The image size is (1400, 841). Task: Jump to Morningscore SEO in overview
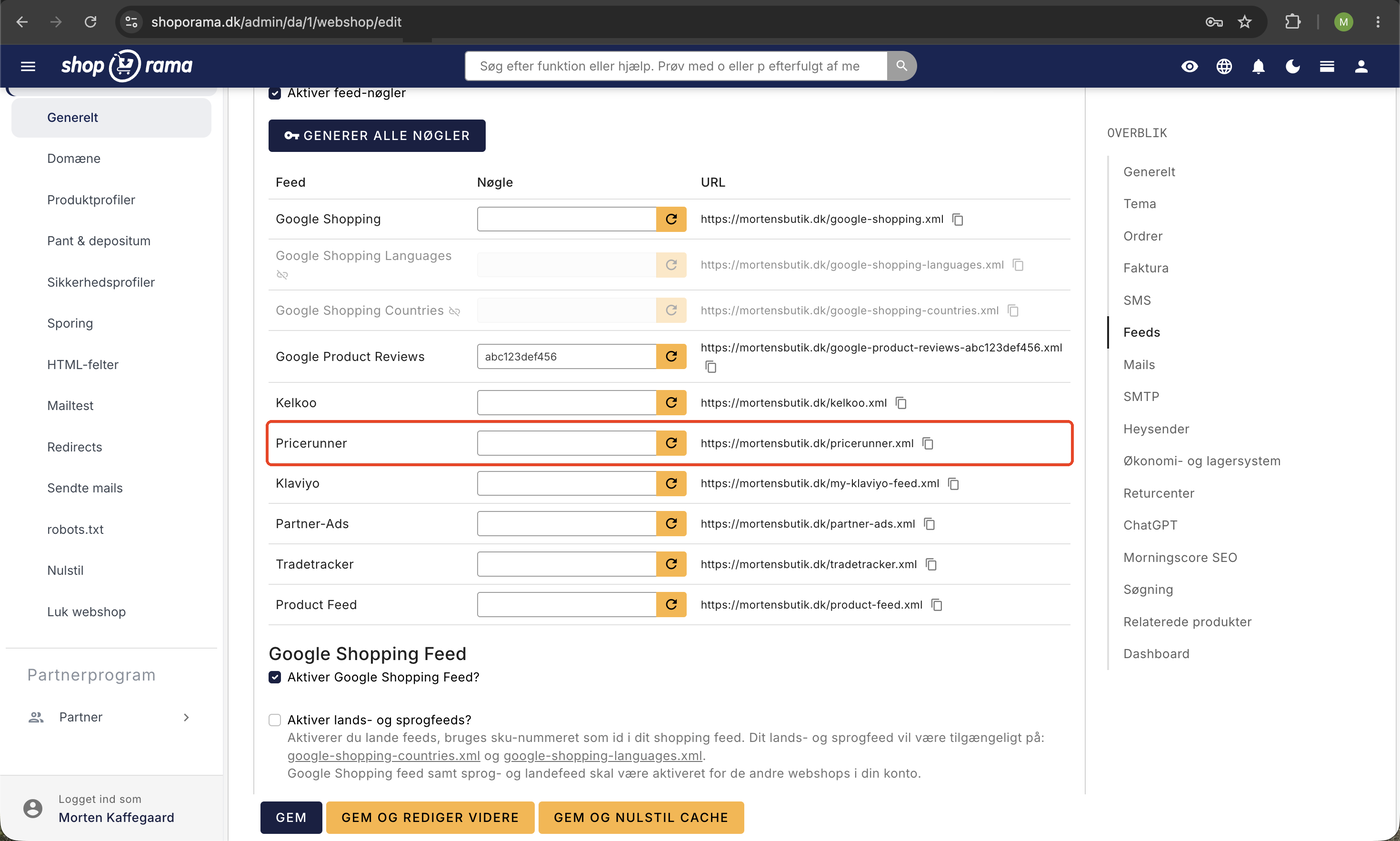[1180, 557]
